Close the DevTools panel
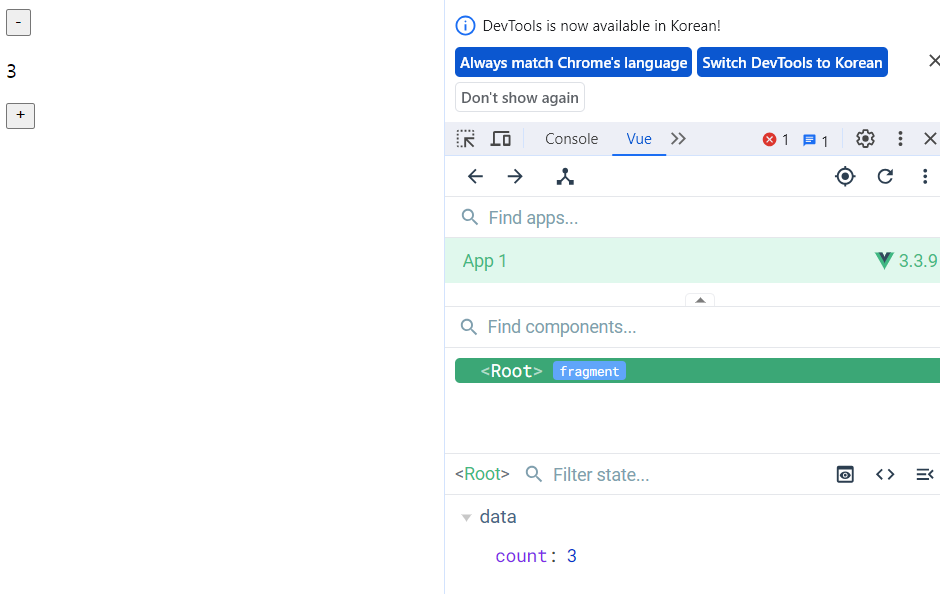Image resolution: width=940 pixels, height=594 pixels. point(930,139)
